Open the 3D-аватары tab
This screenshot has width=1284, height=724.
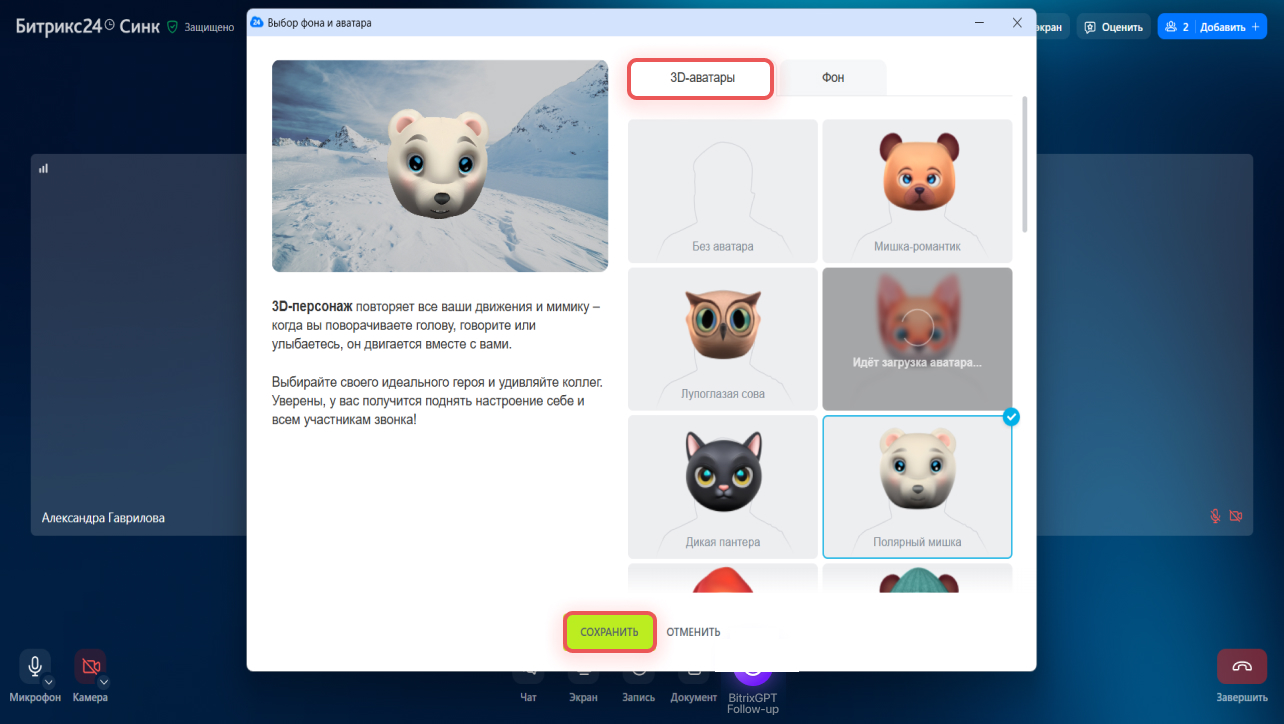(x=700, y=78)
